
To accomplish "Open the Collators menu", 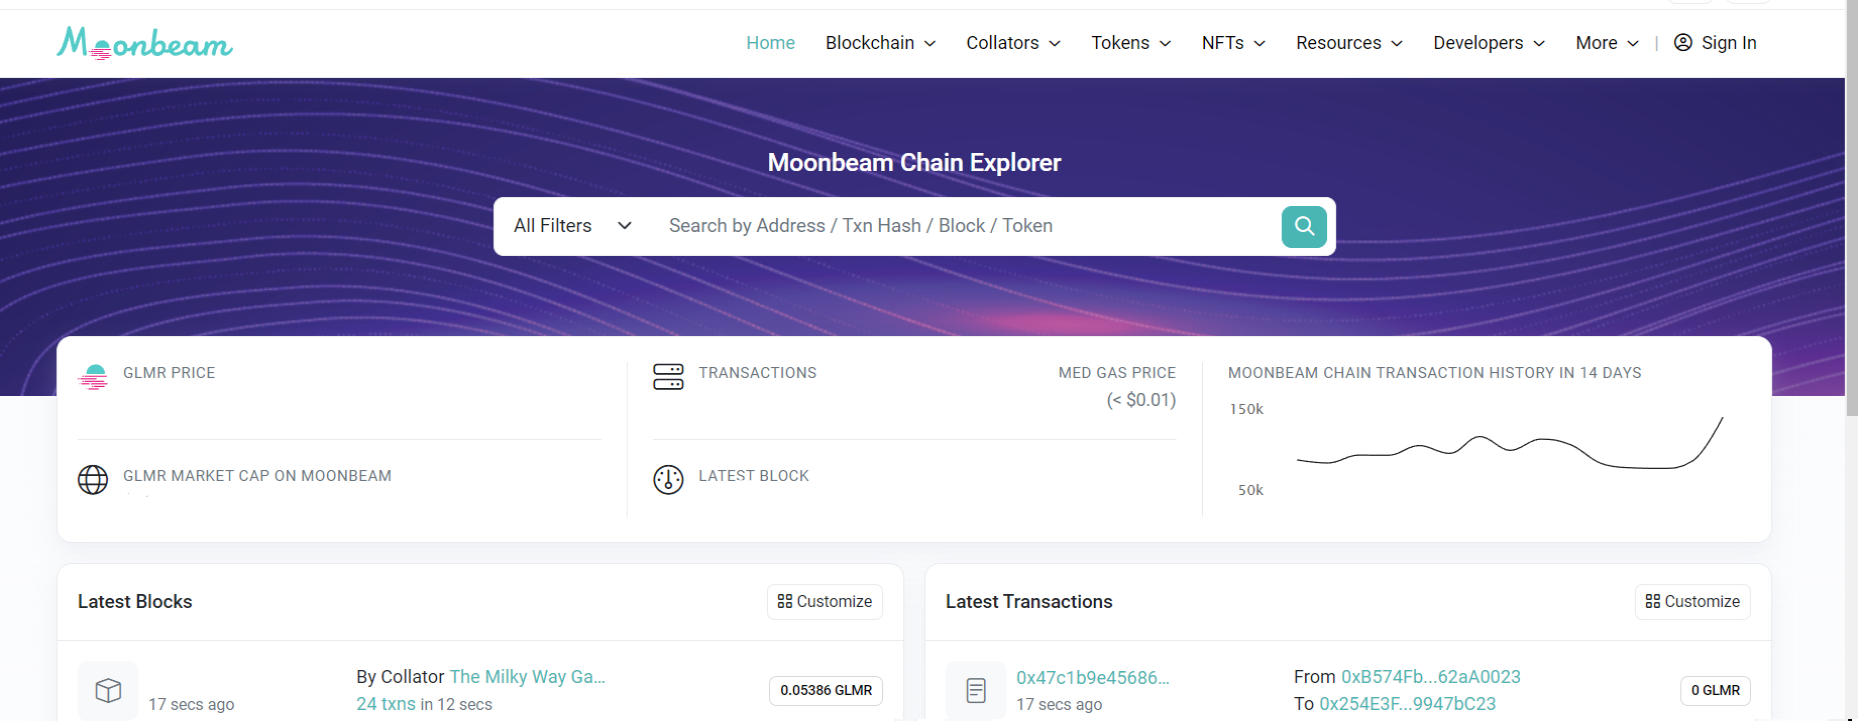I will coord(1013,43).
